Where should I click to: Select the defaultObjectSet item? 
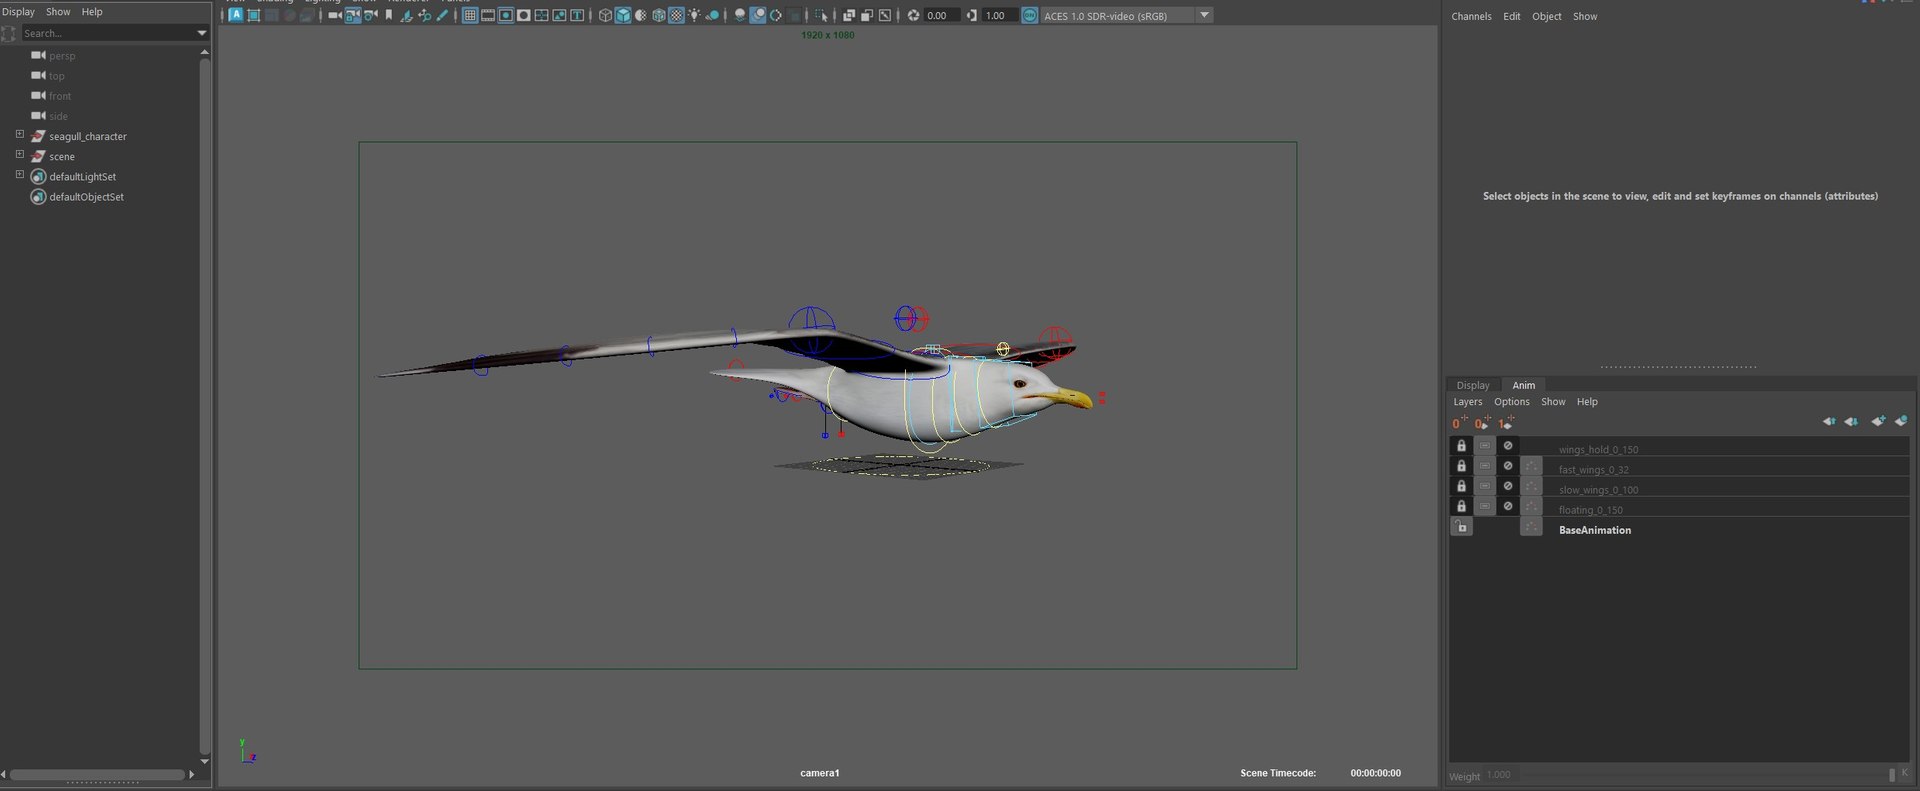[86, 197]
